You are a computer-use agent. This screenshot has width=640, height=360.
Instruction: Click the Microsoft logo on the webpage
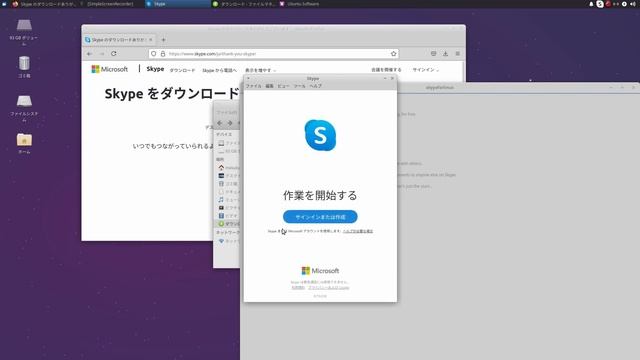tap(109, 69)
